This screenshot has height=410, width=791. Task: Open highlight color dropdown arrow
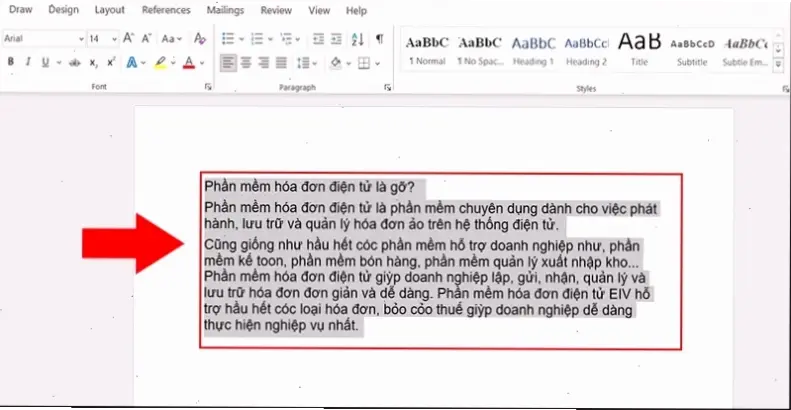(x=173, y=63)
